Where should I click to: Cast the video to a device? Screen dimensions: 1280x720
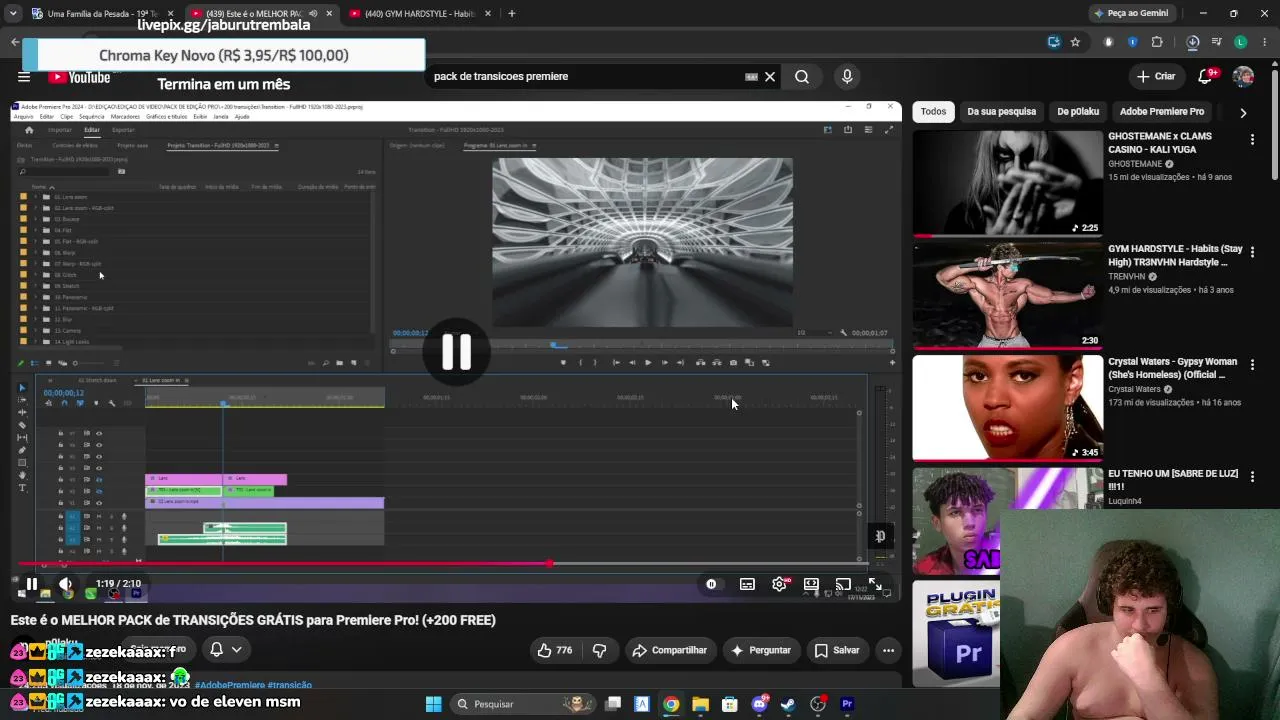[843, 584]
